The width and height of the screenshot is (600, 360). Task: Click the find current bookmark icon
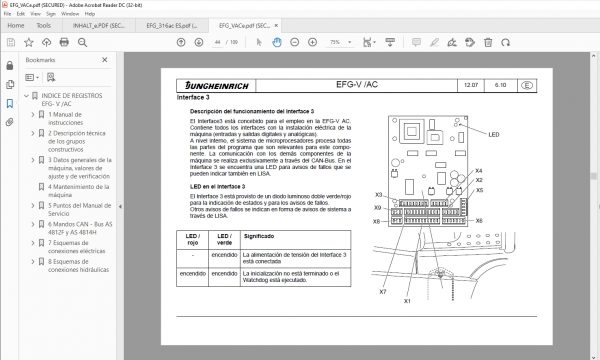coord(51,77)
